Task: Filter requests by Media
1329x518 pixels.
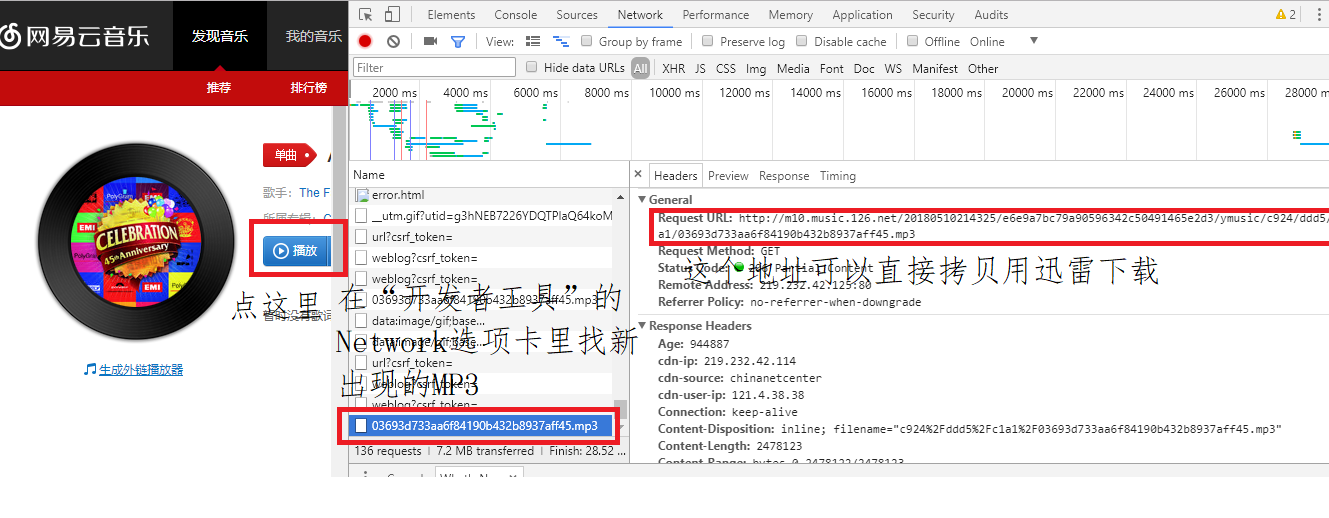Action: click(793, 69)
